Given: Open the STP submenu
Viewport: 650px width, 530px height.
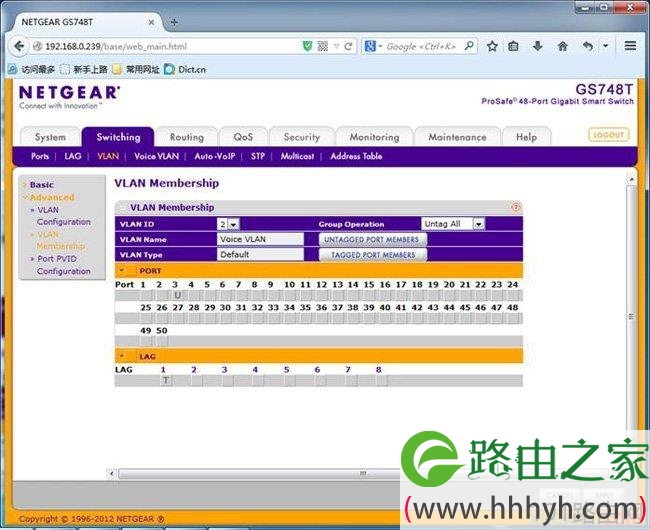Looking at the screenshot, I should click(257, 156).
